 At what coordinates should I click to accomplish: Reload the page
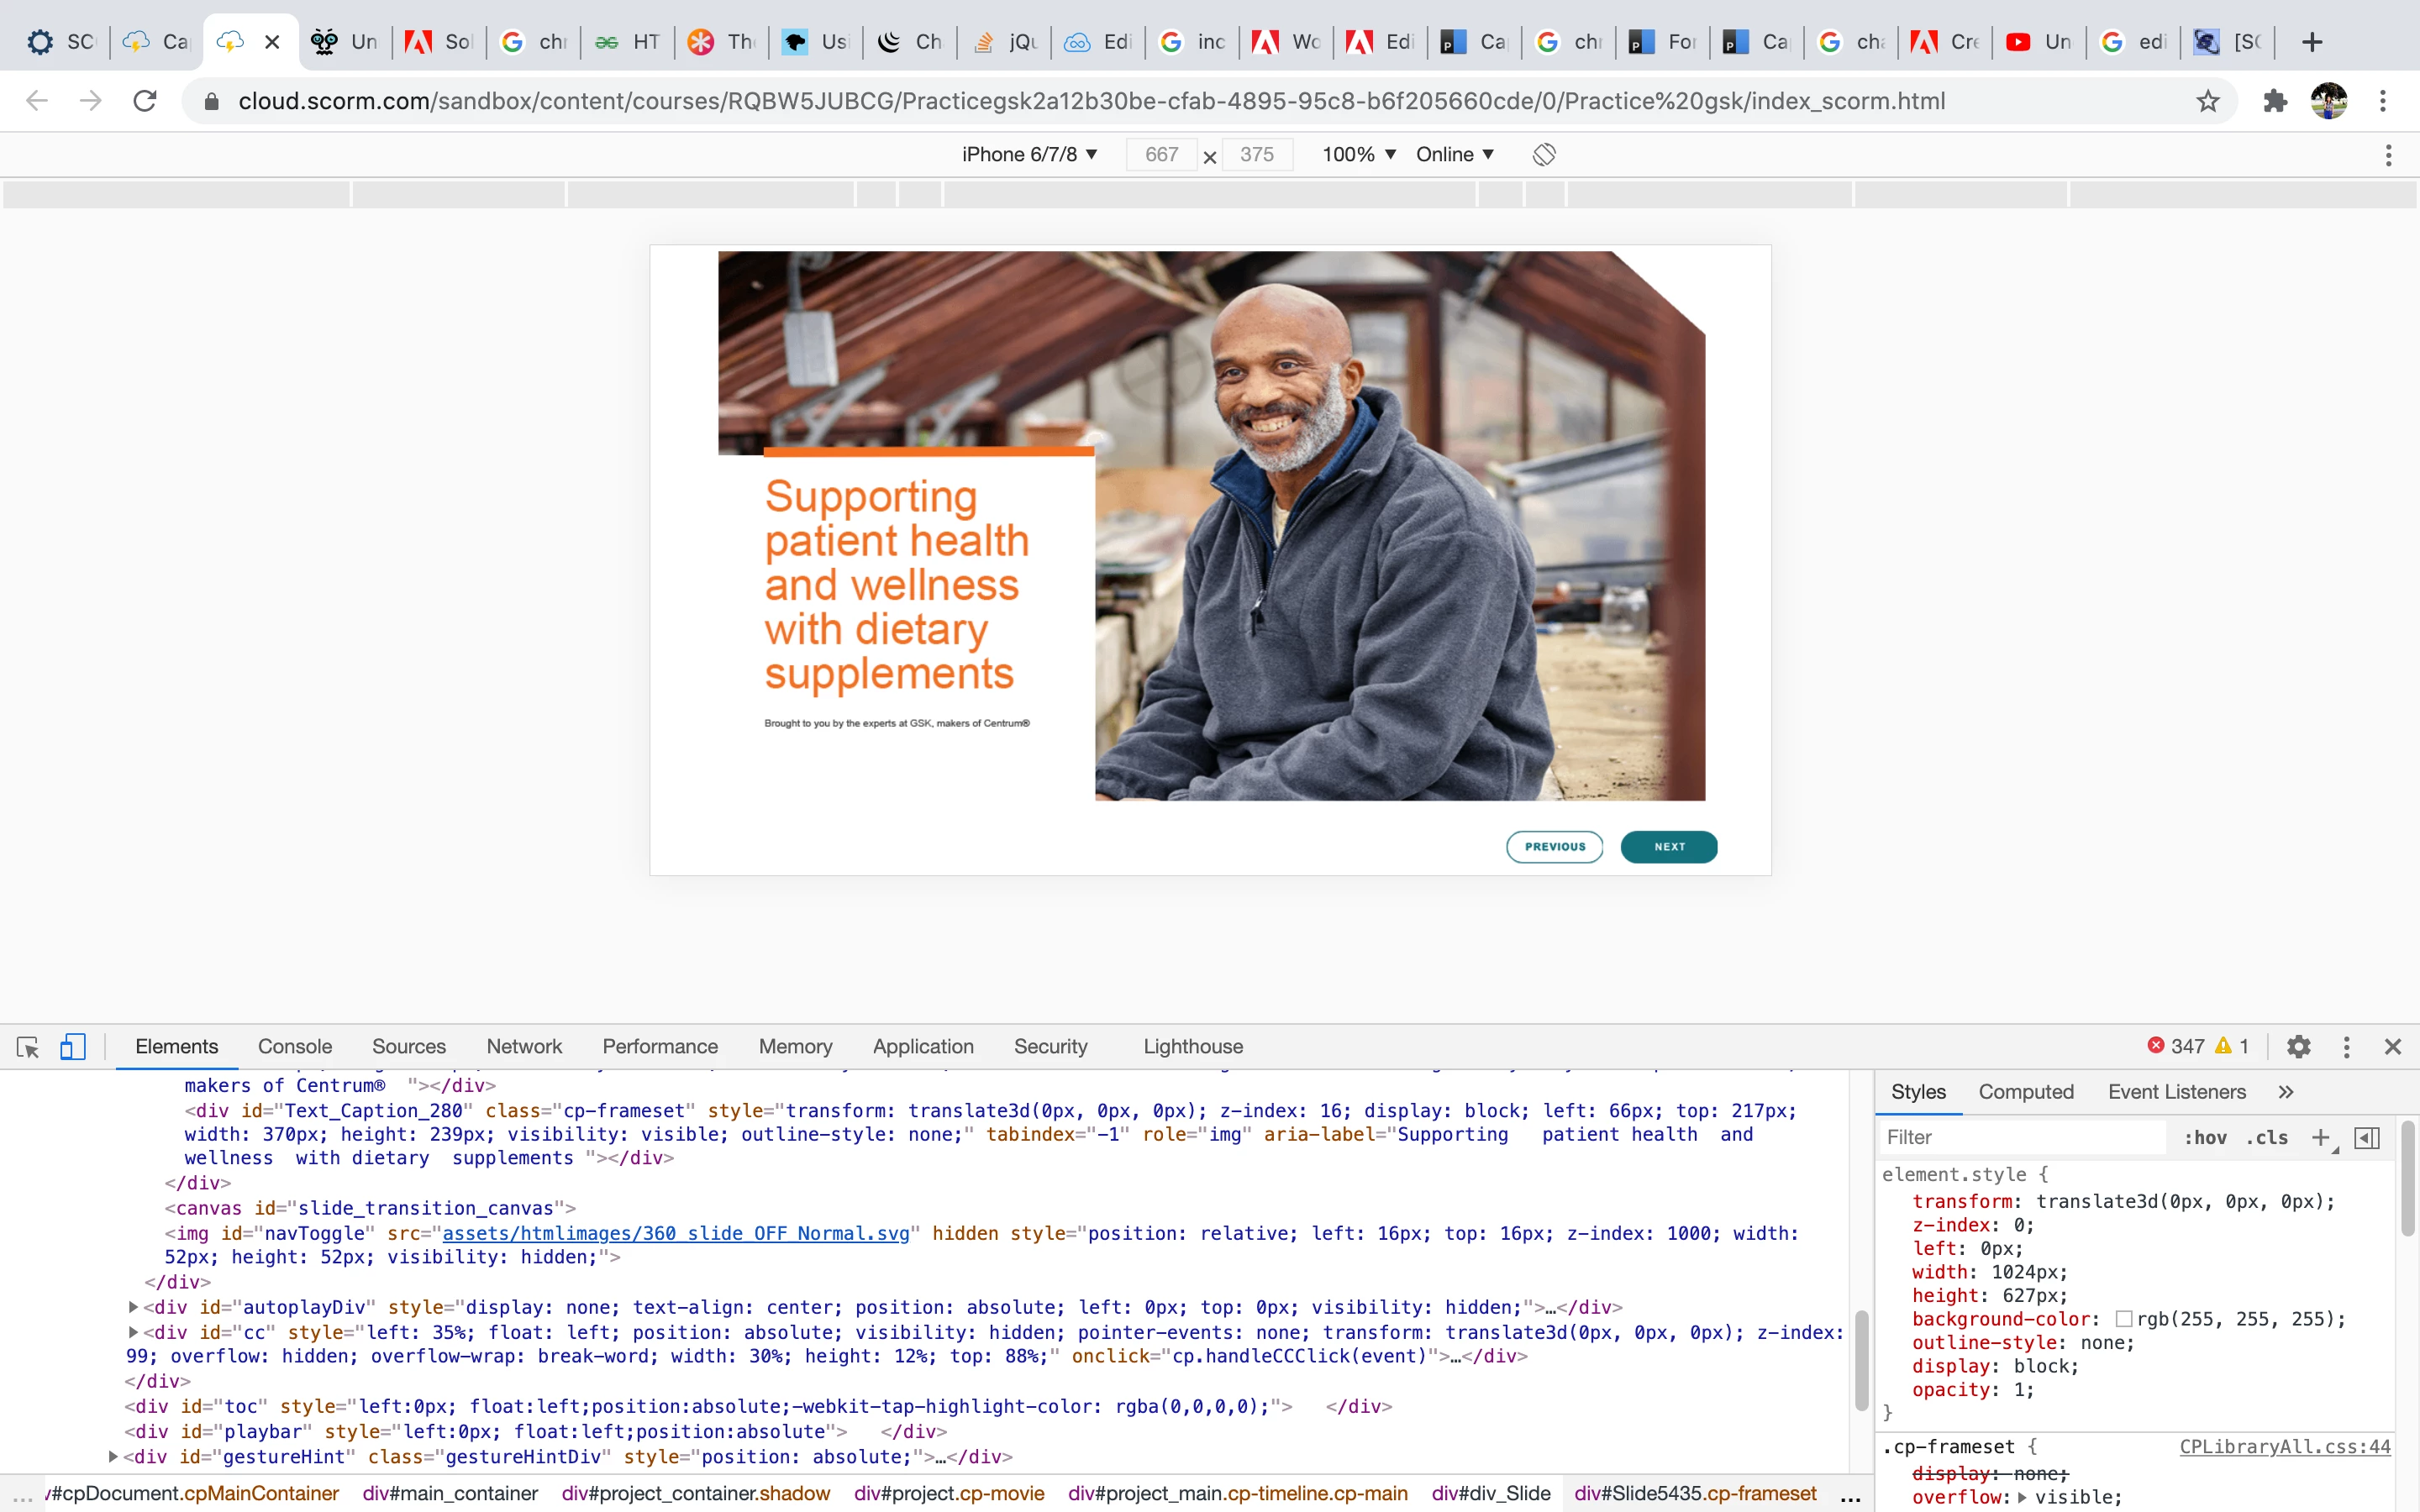pos(145,101)
